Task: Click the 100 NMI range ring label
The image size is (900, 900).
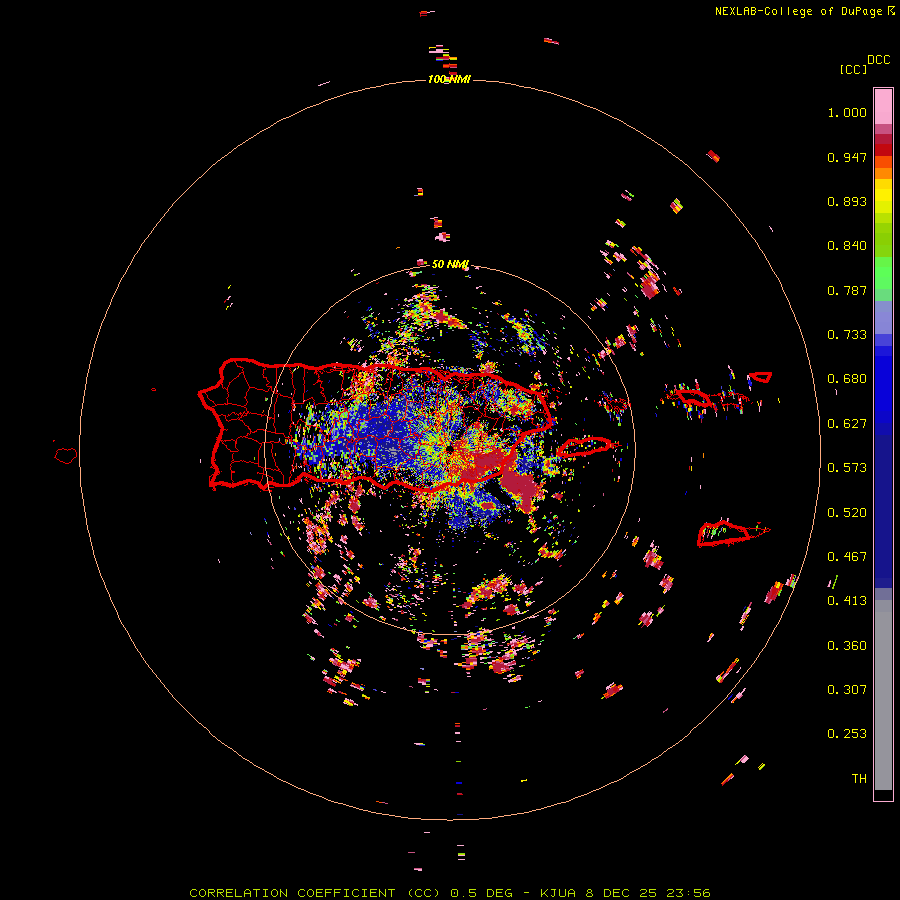Action: click(449, 79)
